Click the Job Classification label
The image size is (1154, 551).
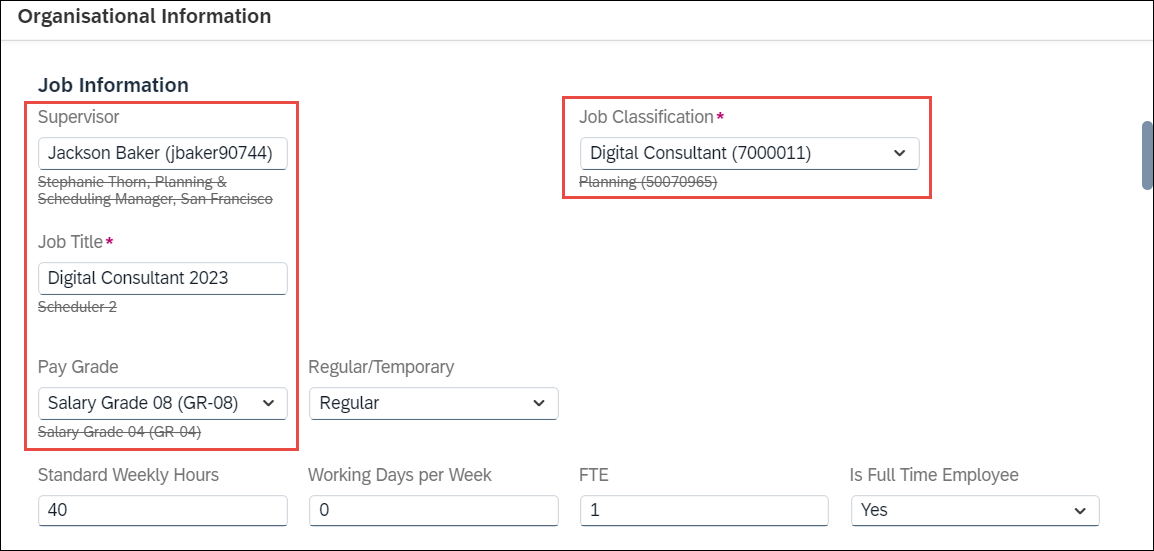[x=646, y=117]
